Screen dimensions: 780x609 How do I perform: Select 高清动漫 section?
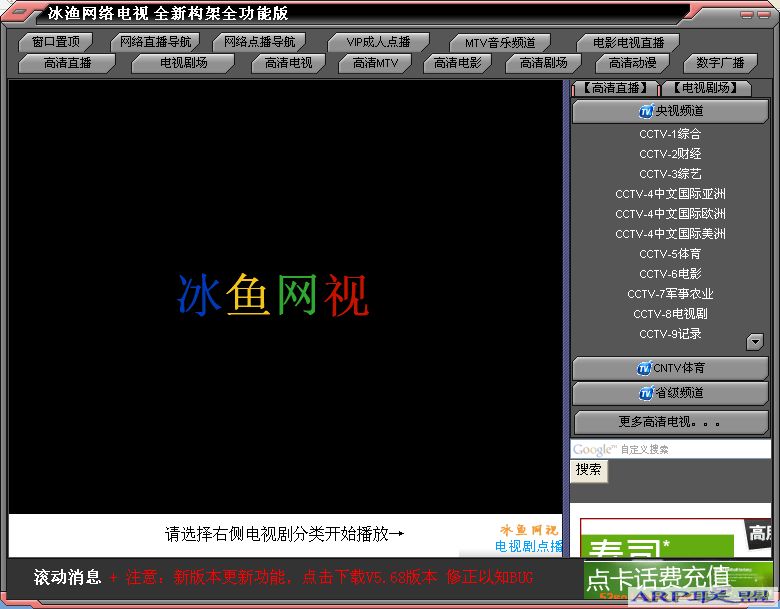633,63
